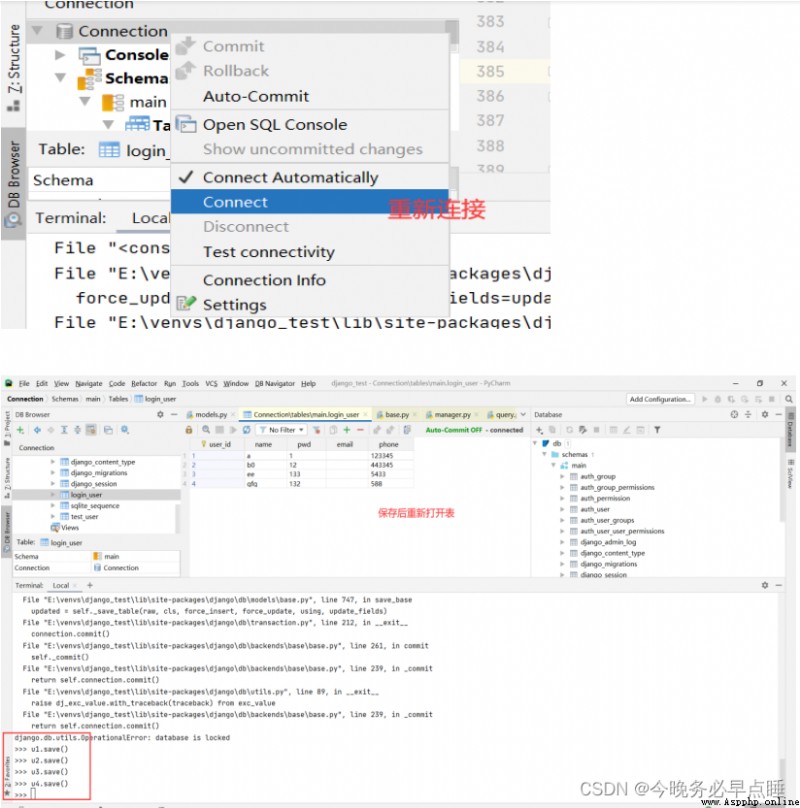Show hidden editor tabs dropdown arrow
The image size is (800, 808).
pyautogui.click(x=523, y=414)
